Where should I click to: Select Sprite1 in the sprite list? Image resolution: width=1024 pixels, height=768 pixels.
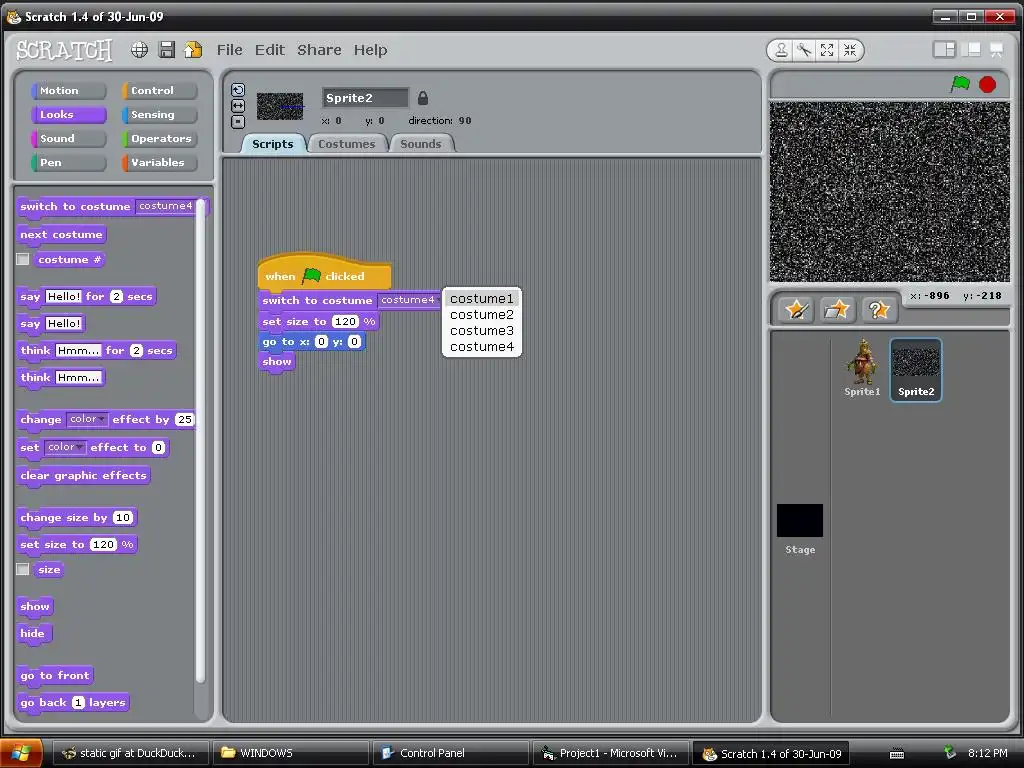[862, 368]
